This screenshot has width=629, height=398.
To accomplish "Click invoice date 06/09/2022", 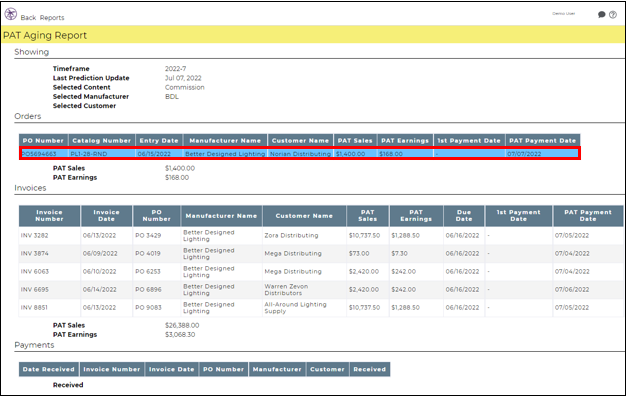I will [100, 254].
